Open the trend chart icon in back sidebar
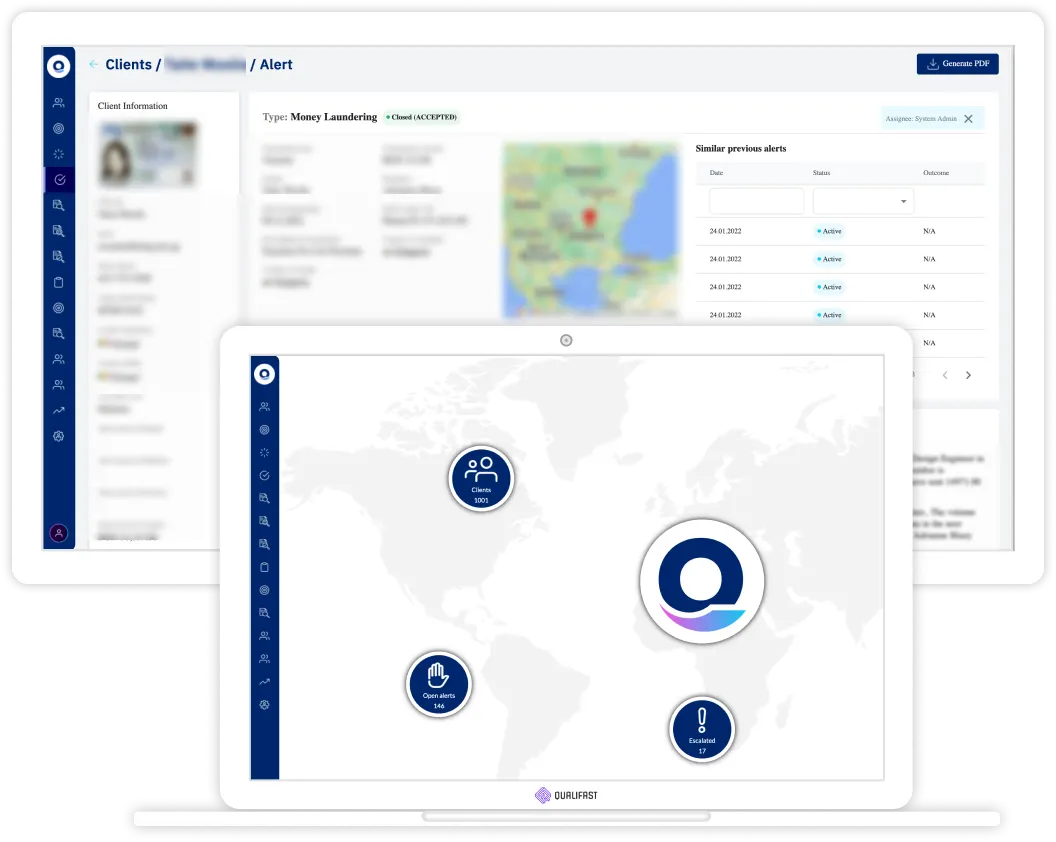 (x=59, y=410)
